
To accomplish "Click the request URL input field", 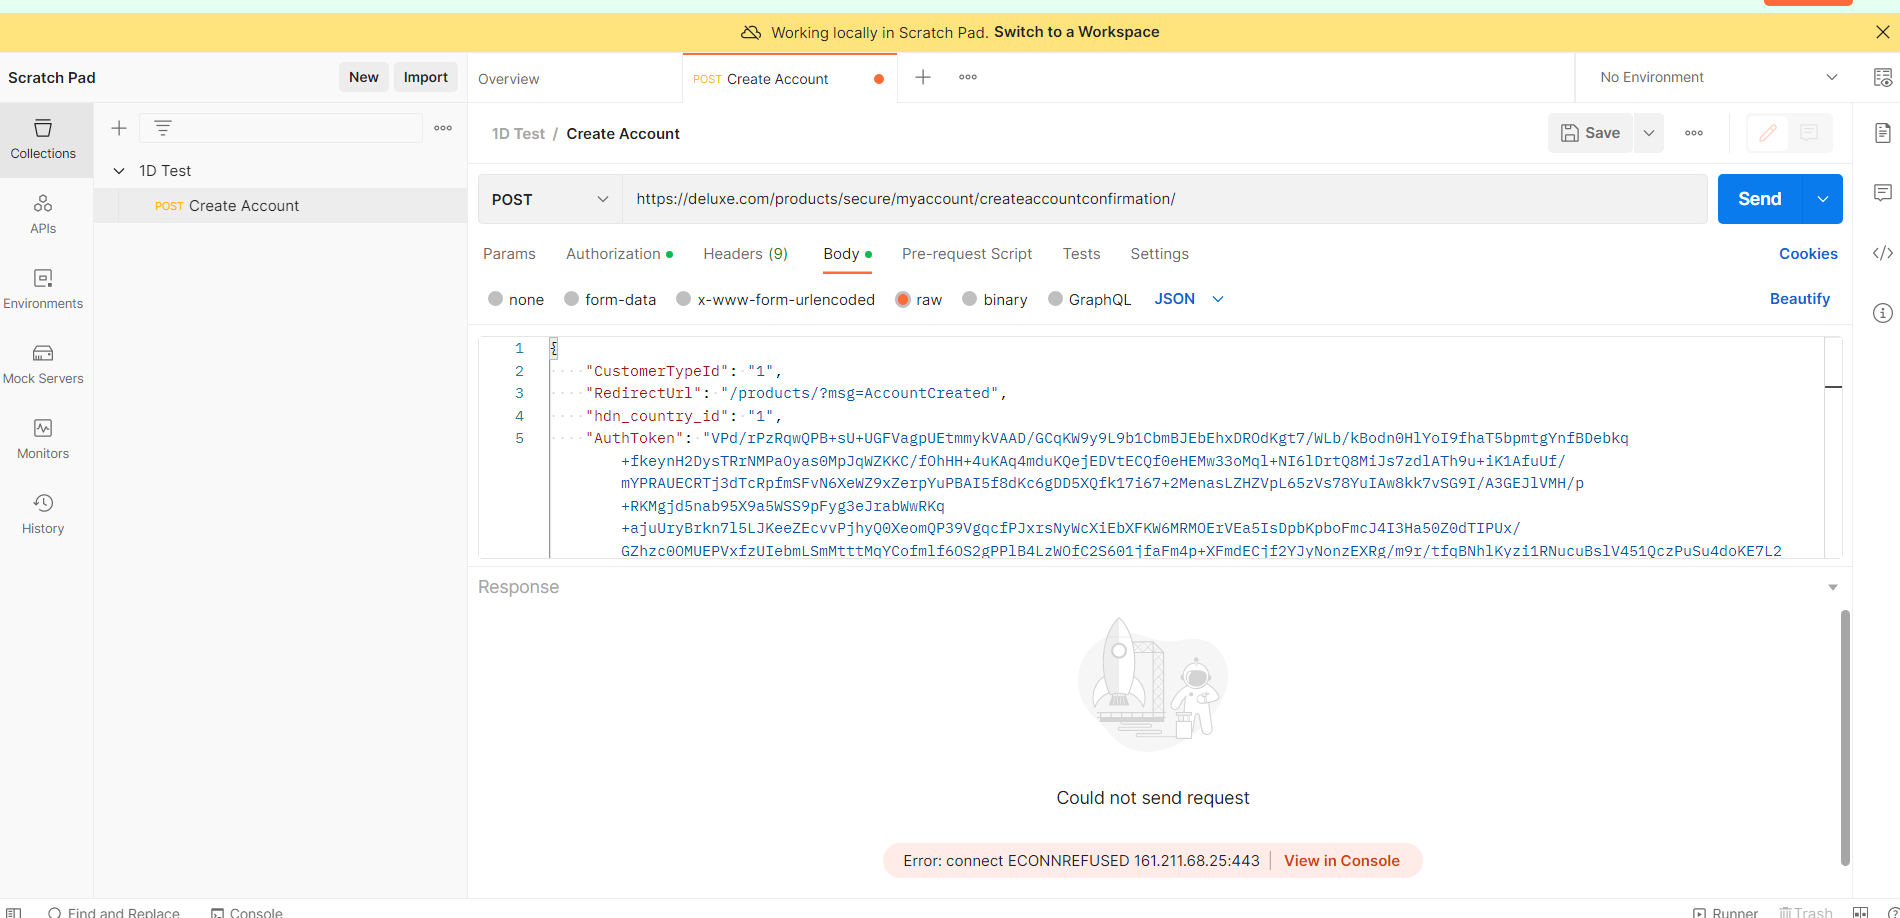I will pos(1160,199).
